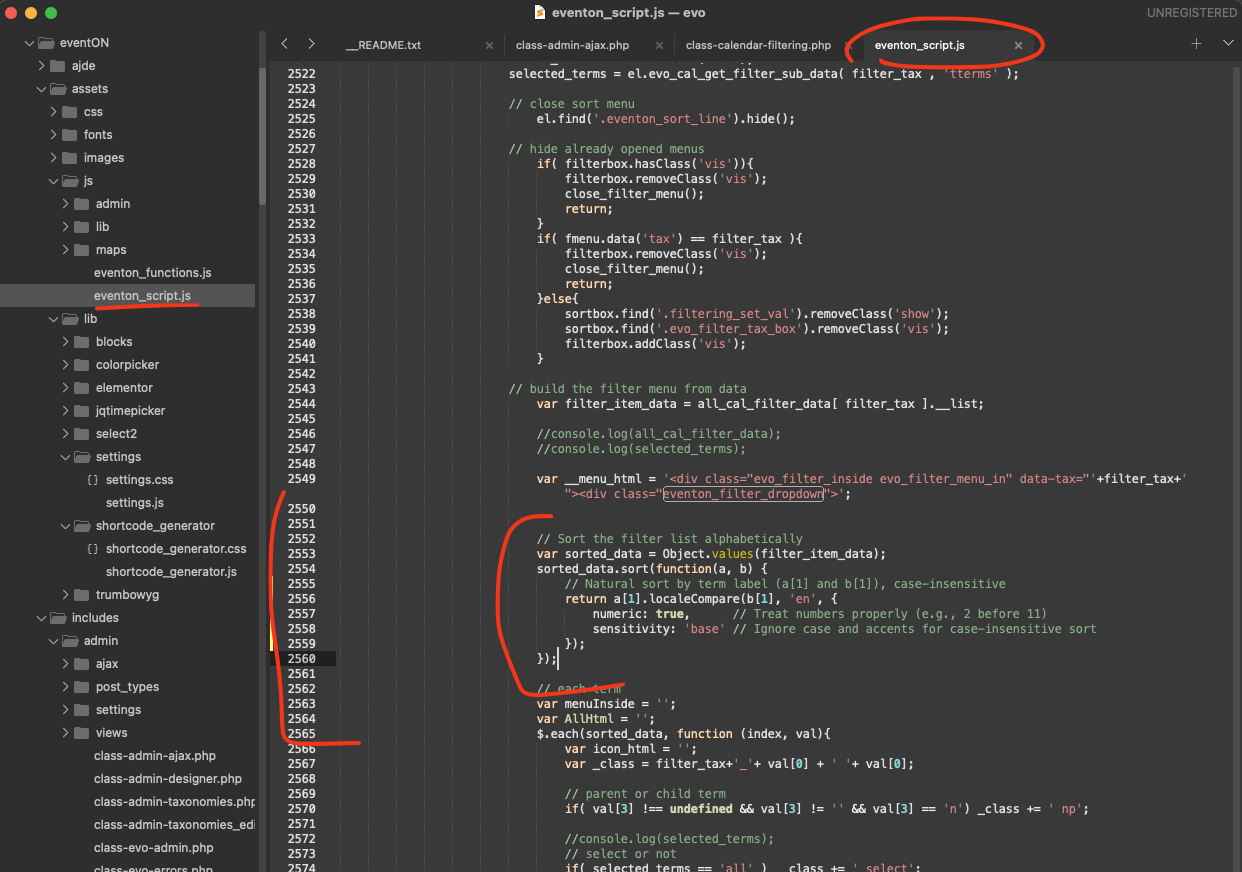Close the eventon_script.js tab

point(1018,46)
